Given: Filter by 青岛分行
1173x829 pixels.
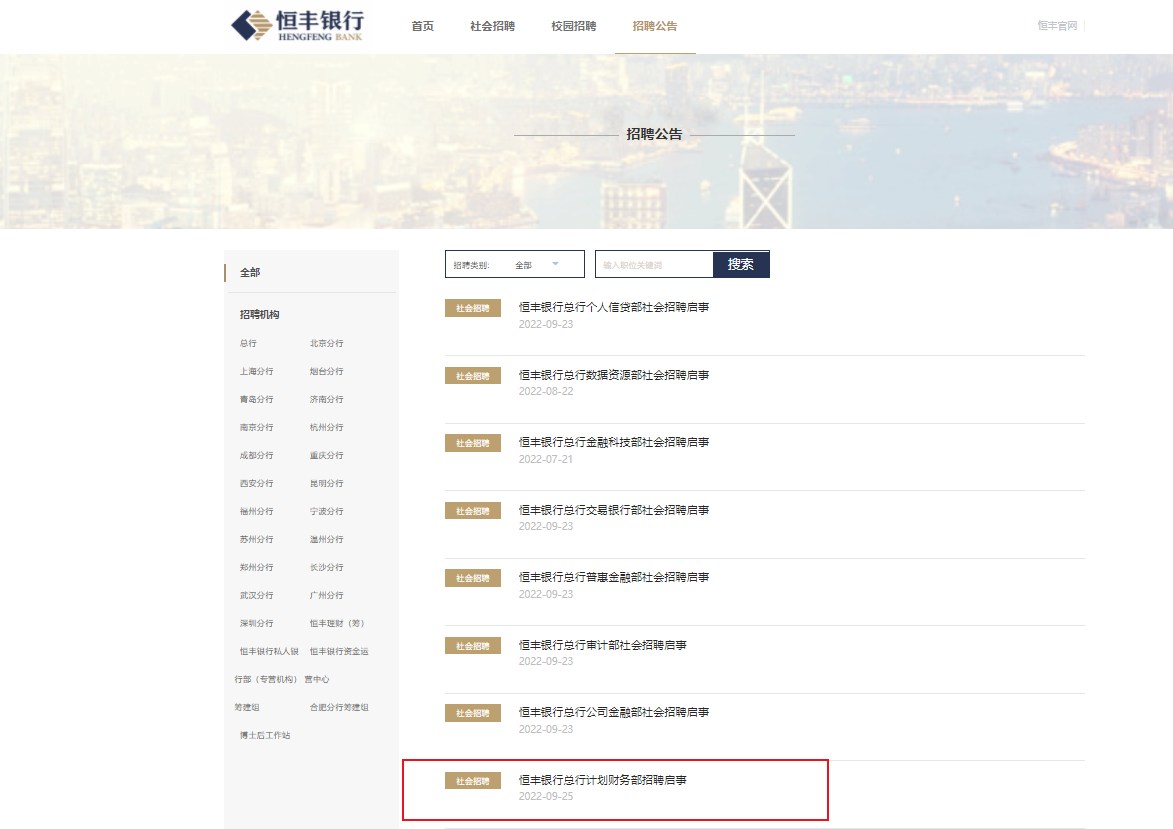Looking at the screenshot, I should point(256,400).
